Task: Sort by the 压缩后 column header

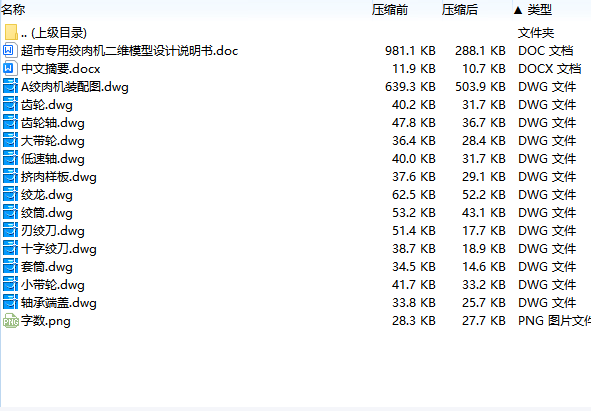Action: click(460, 9)
